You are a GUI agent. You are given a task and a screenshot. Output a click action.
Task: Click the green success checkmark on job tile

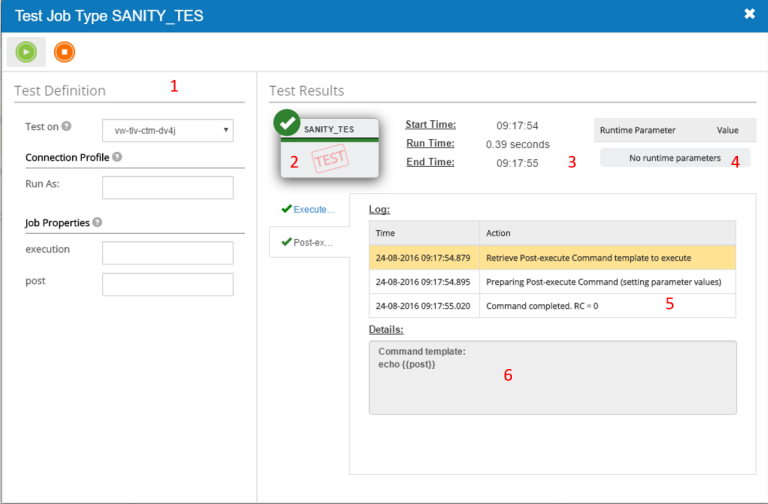(287, 122)
